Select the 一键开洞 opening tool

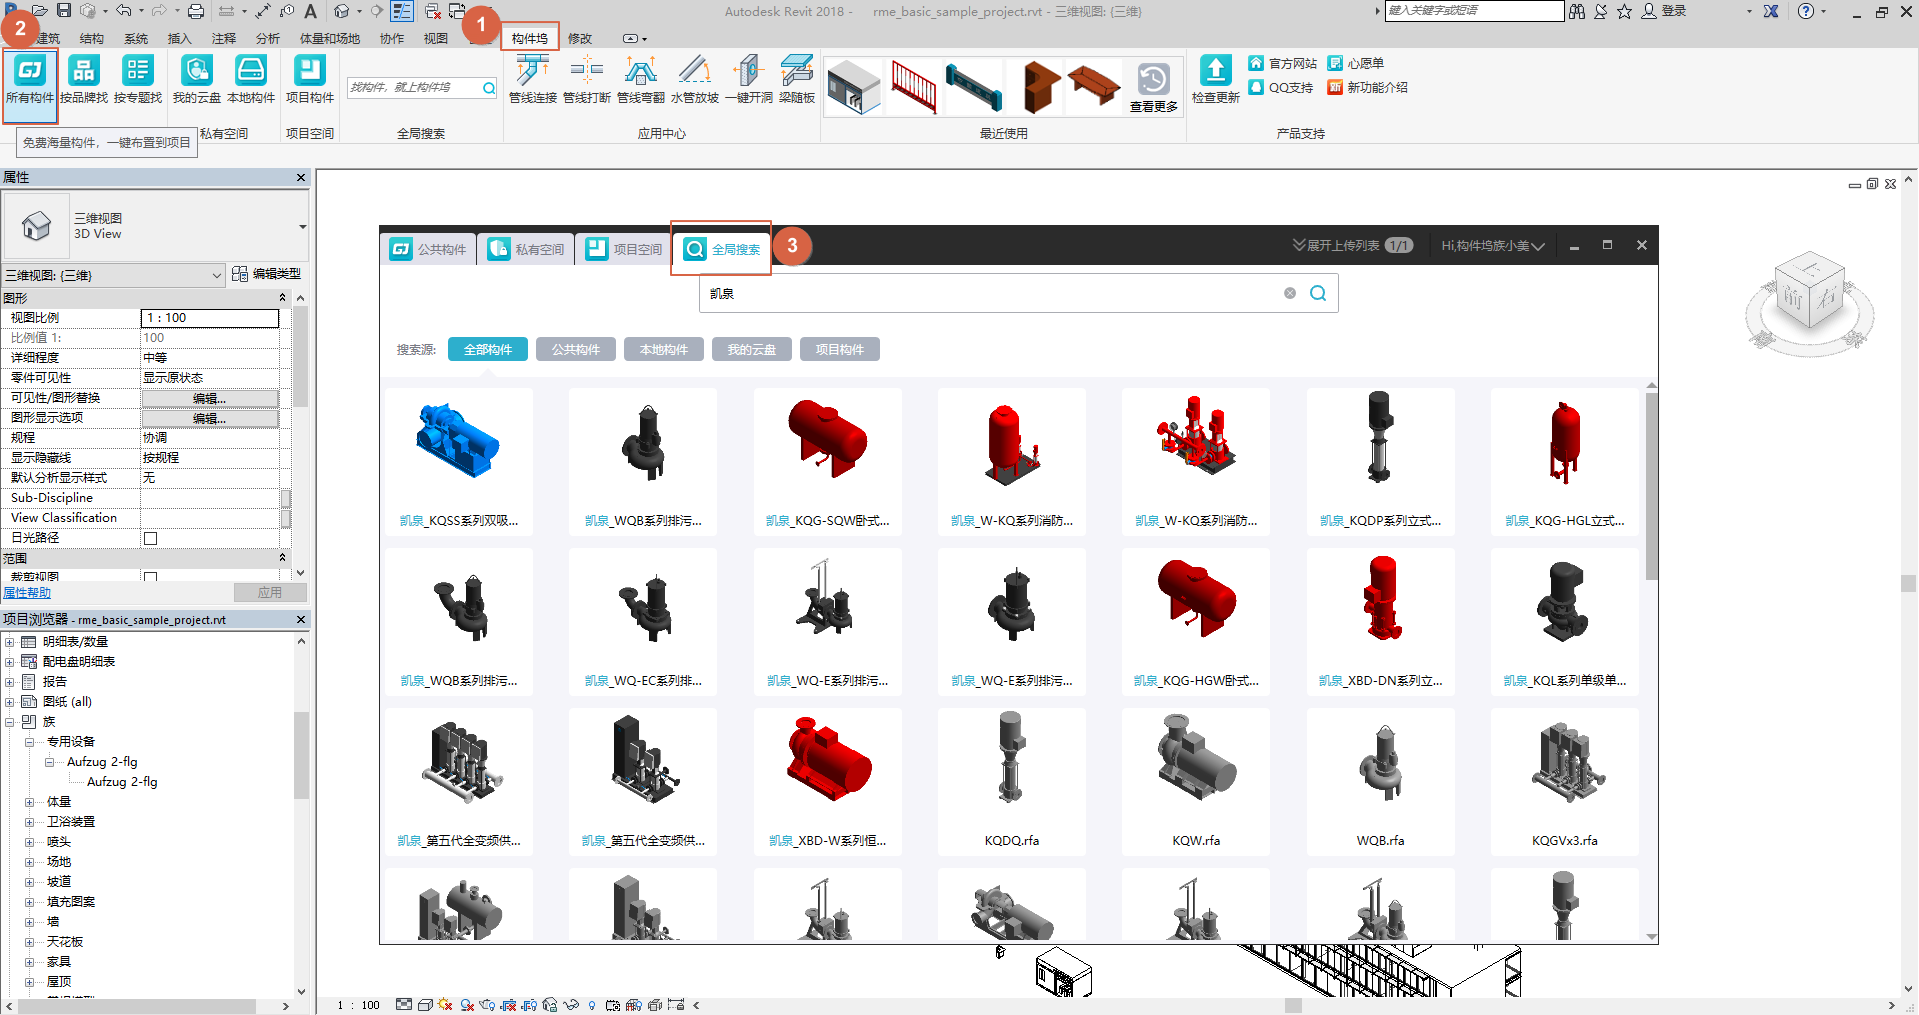[x=749, y=80]
